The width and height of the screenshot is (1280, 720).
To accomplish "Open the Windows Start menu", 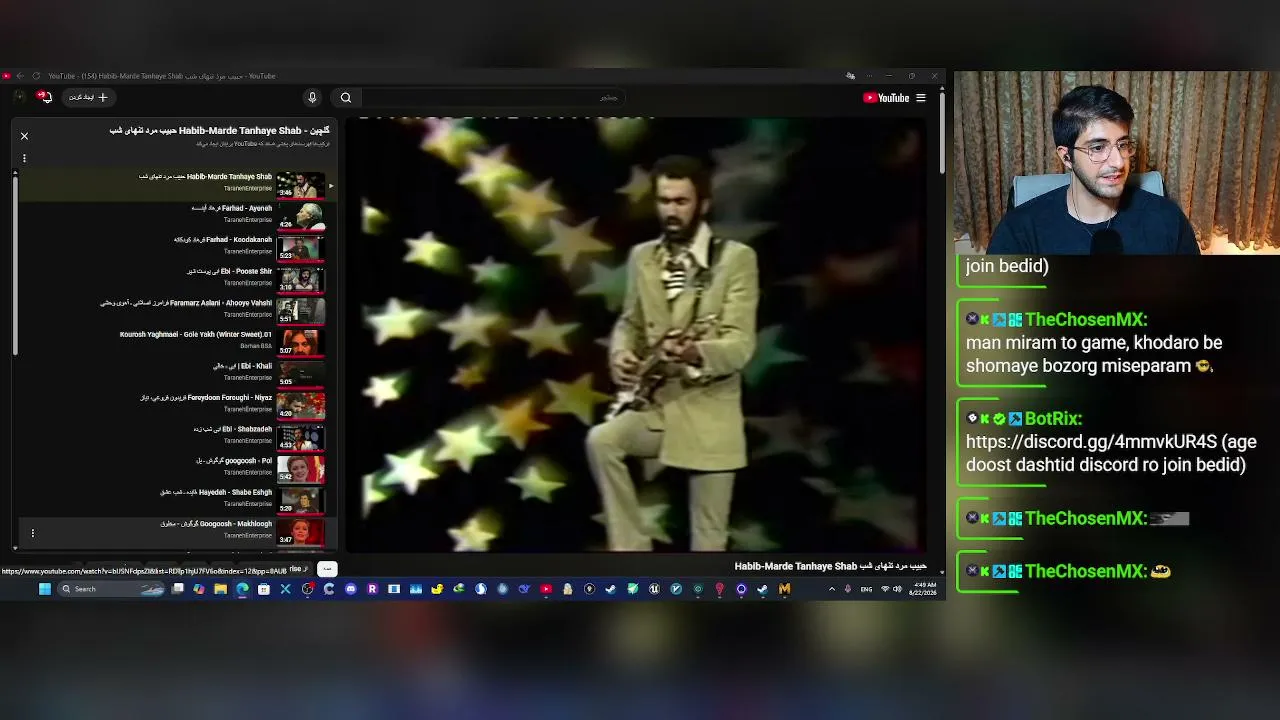I will pos(45,589).
